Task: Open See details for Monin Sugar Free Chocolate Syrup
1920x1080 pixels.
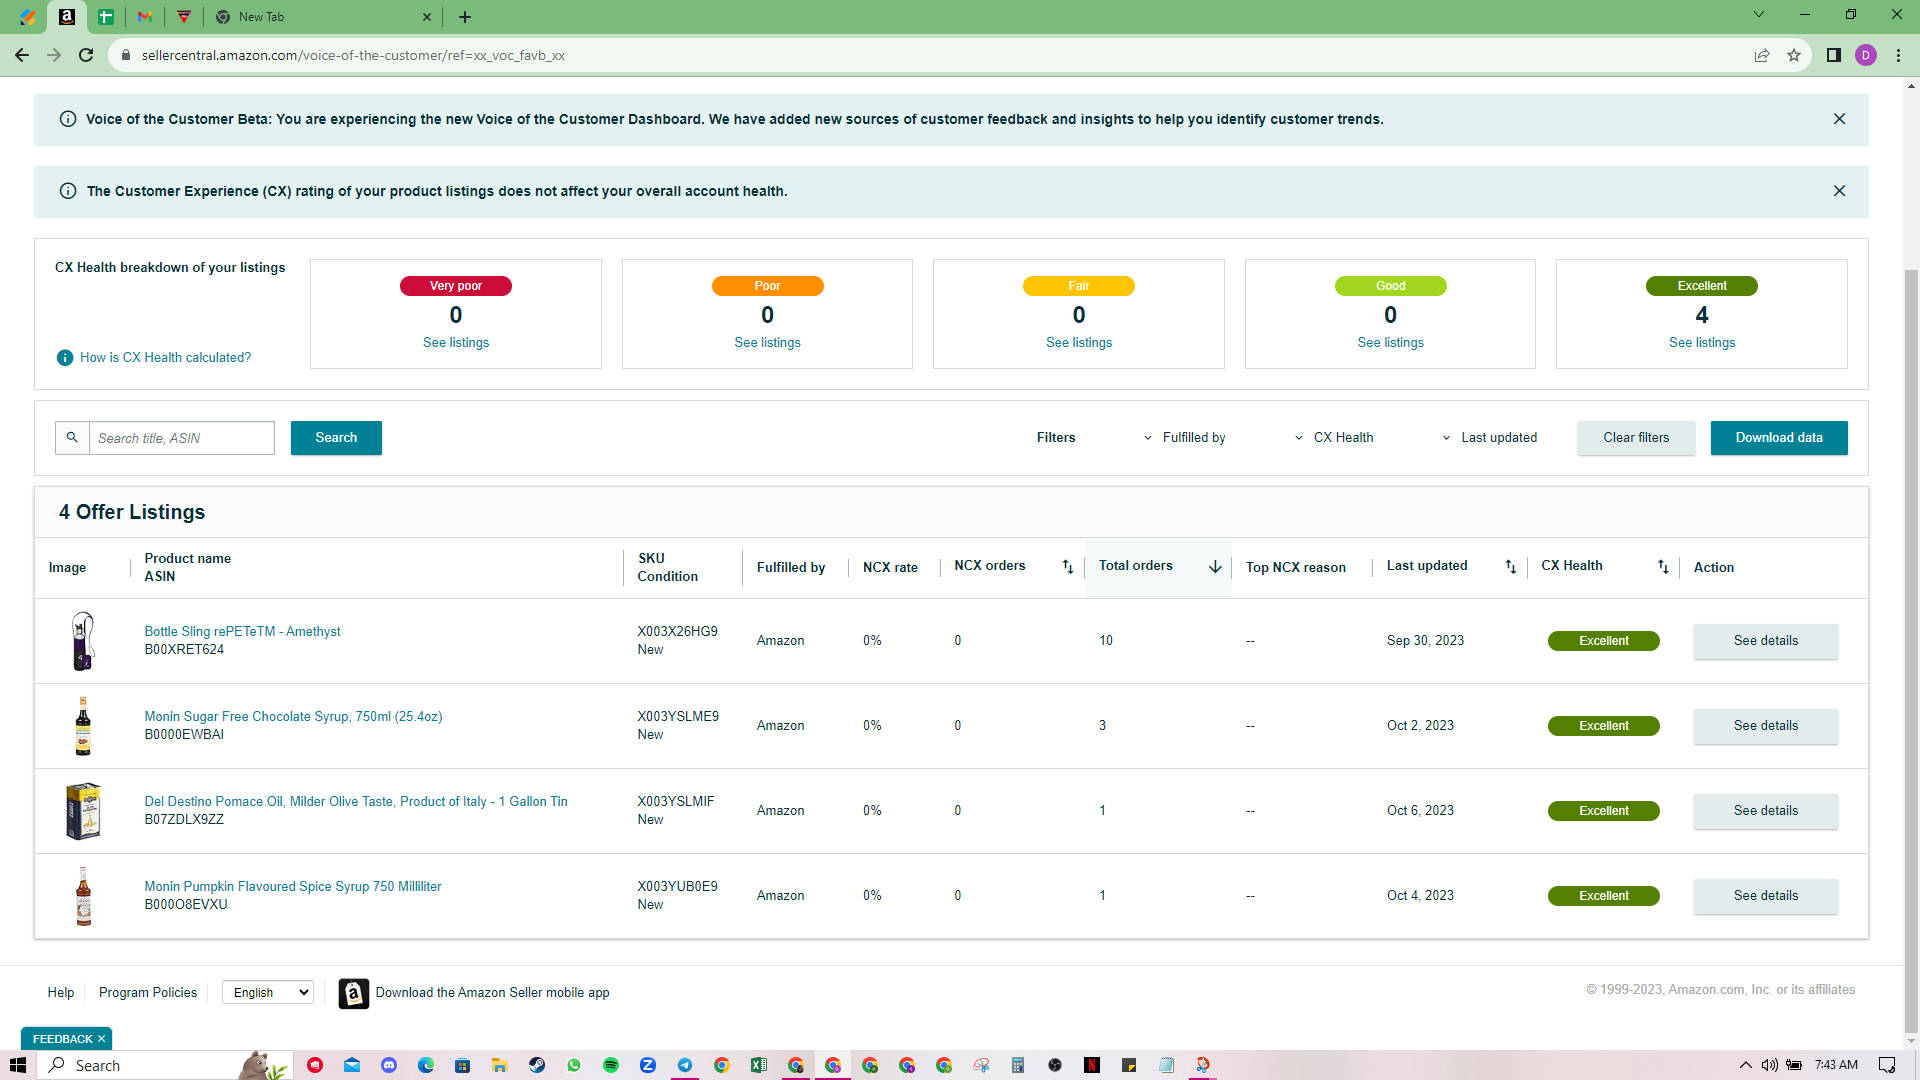Action: [1766, 726]
